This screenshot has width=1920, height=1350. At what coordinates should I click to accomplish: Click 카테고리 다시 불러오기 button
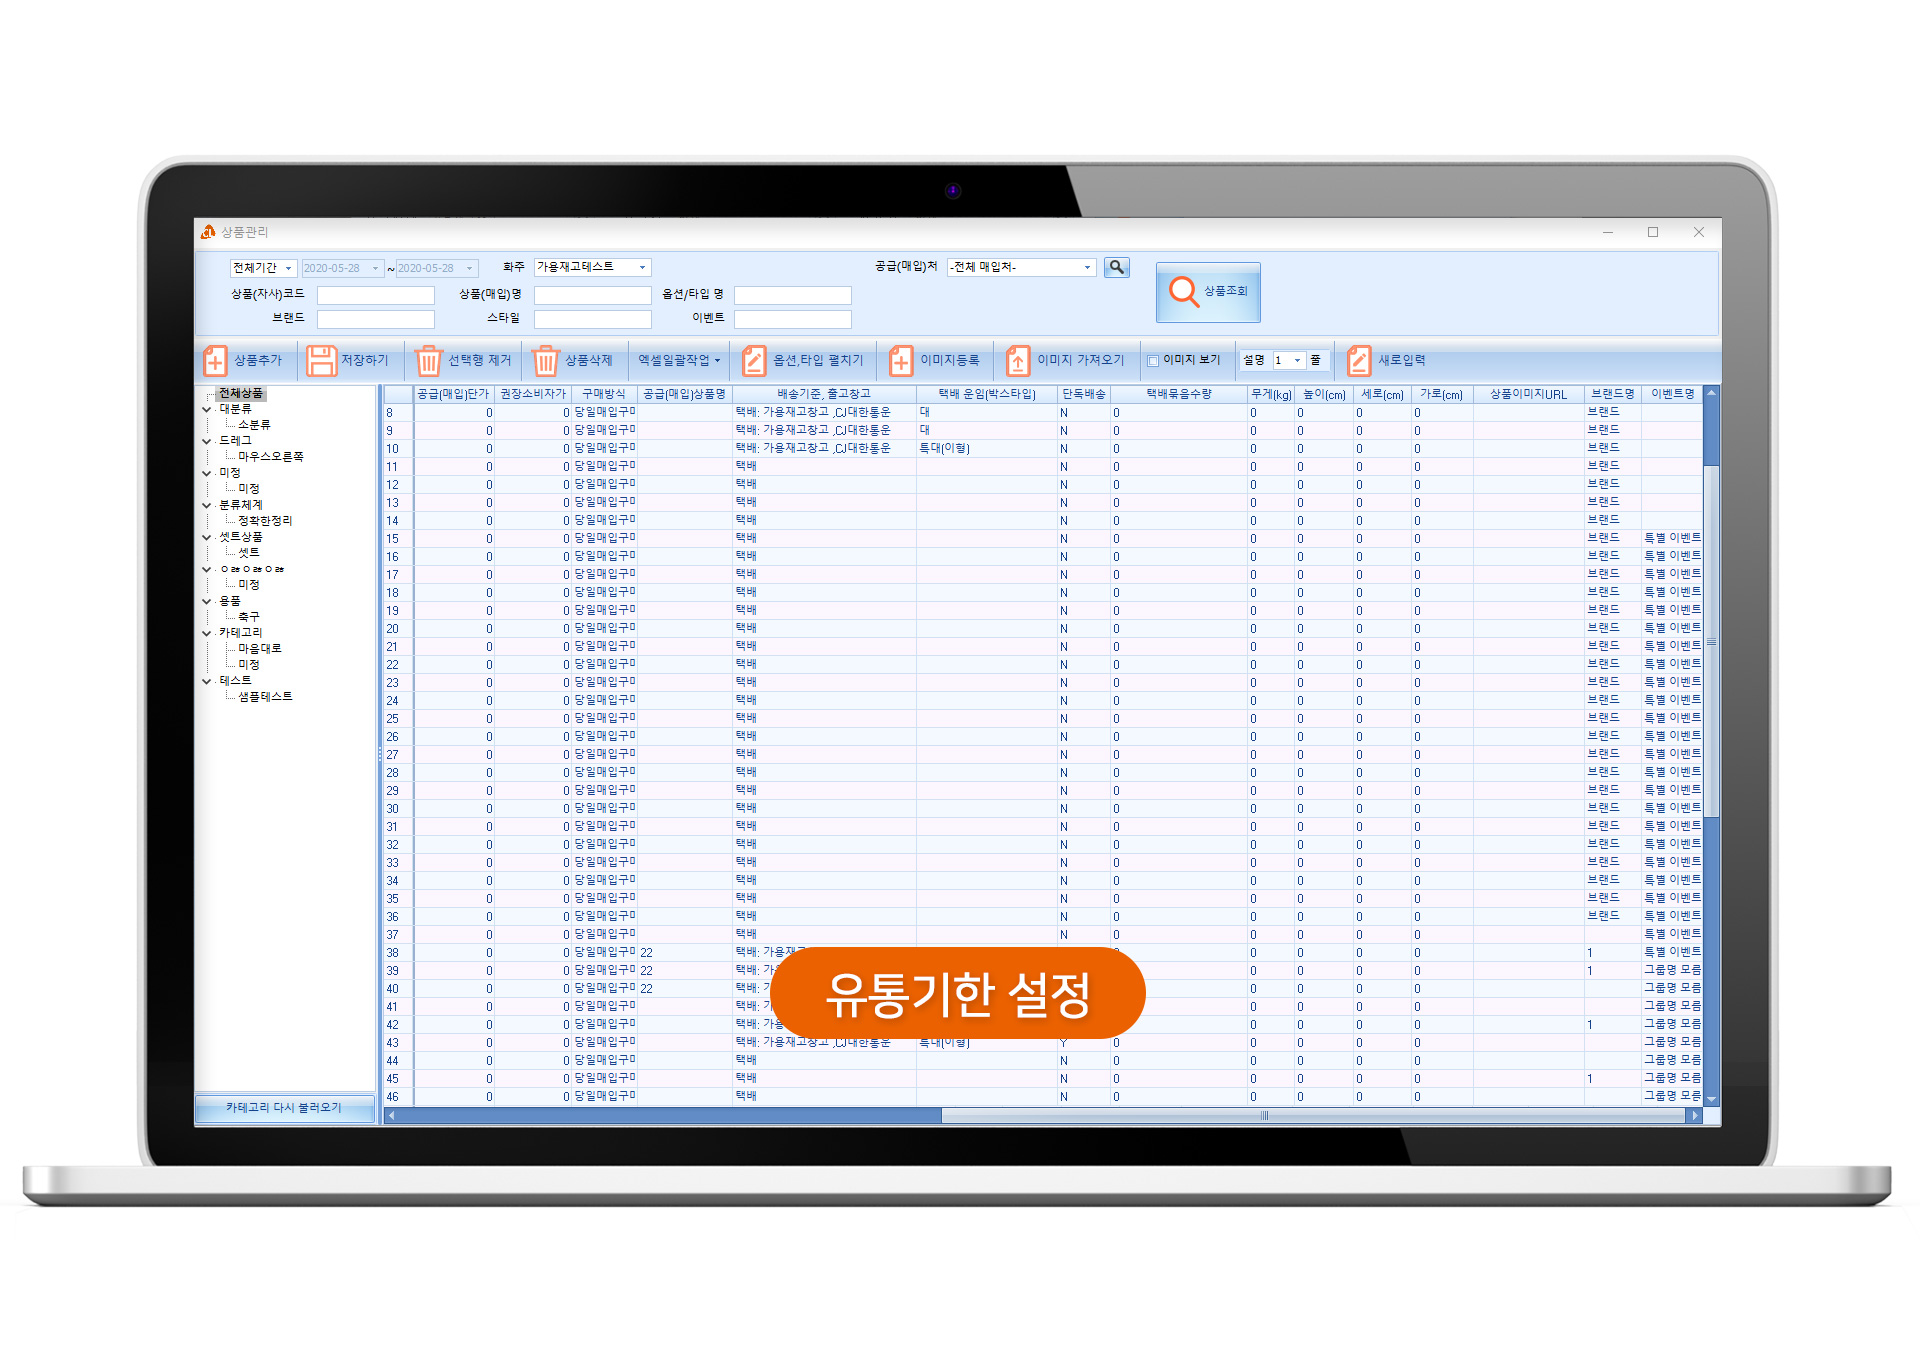284,1108
